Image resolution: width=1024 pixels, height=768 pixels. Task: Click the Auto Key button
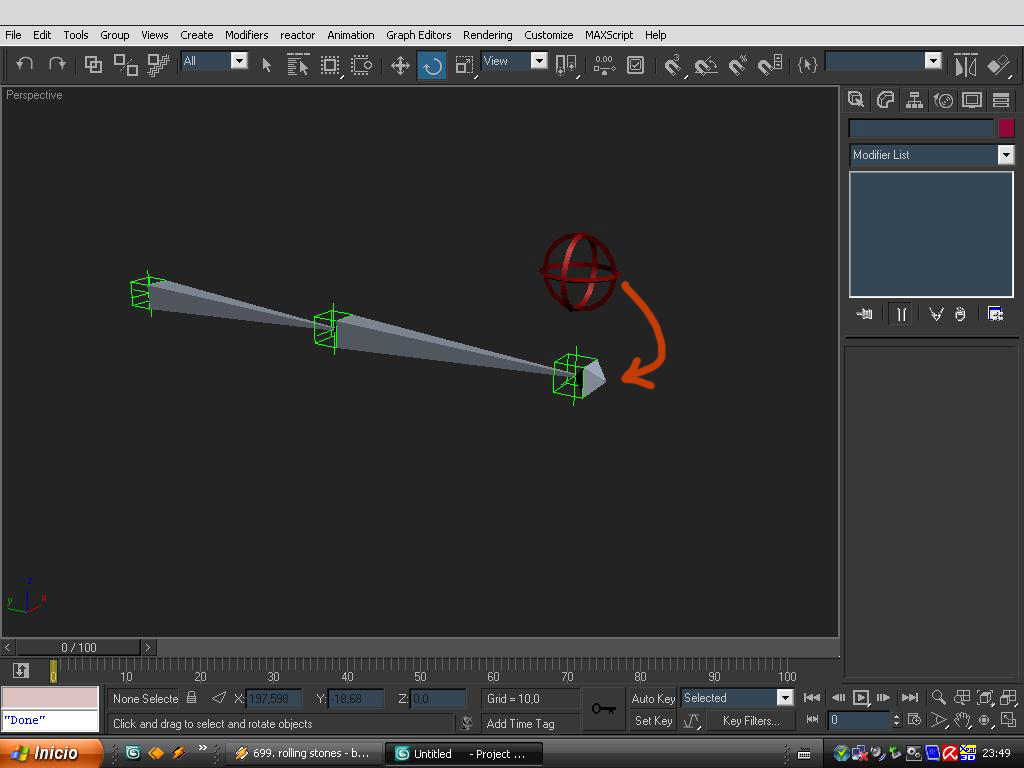653,698
